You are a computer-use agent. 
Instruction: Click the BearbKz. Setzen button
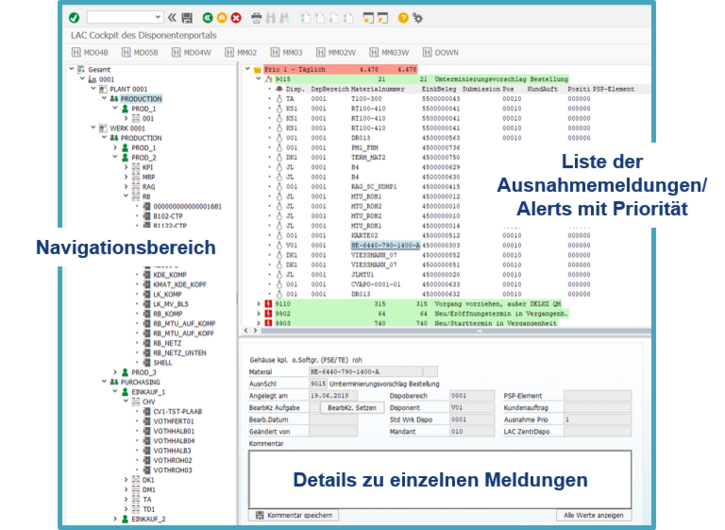pyautogui.click(x=353, y=407)
